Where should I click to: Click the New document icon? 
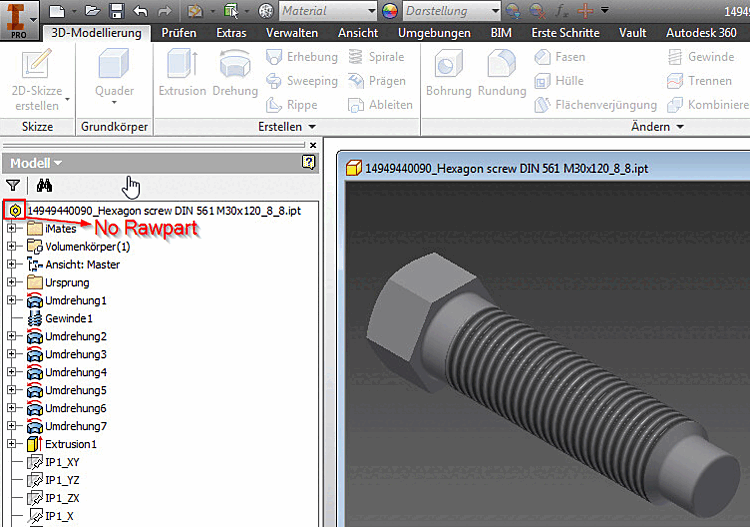57,11
